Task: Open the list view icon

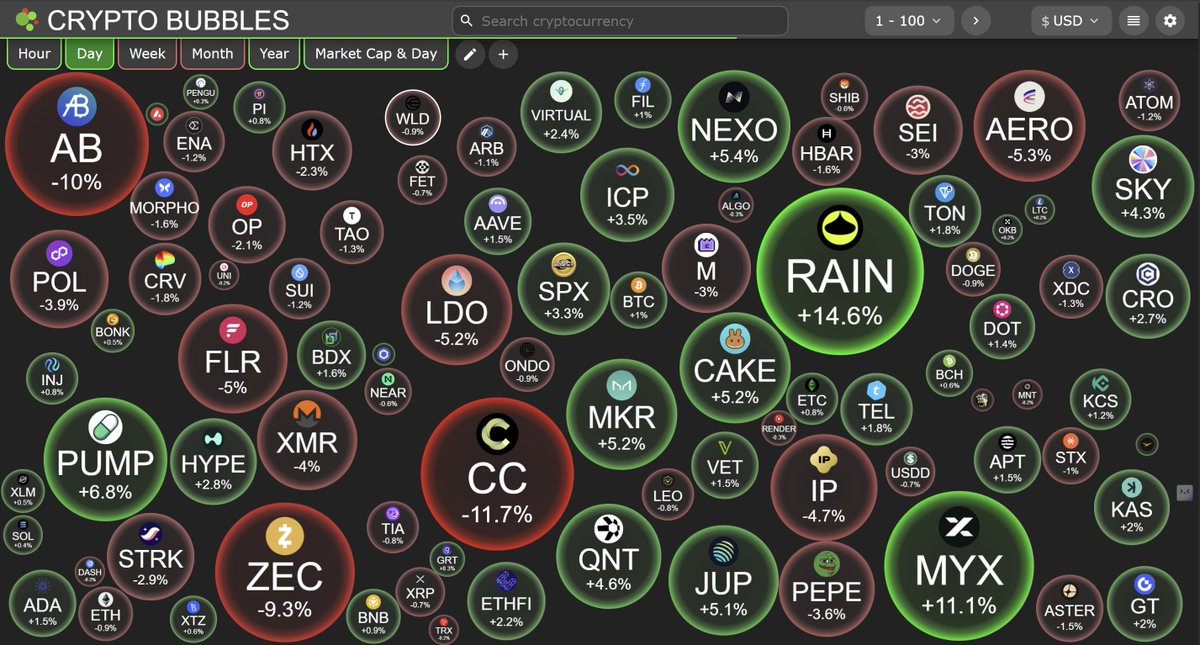Action: coord(1133,20)
